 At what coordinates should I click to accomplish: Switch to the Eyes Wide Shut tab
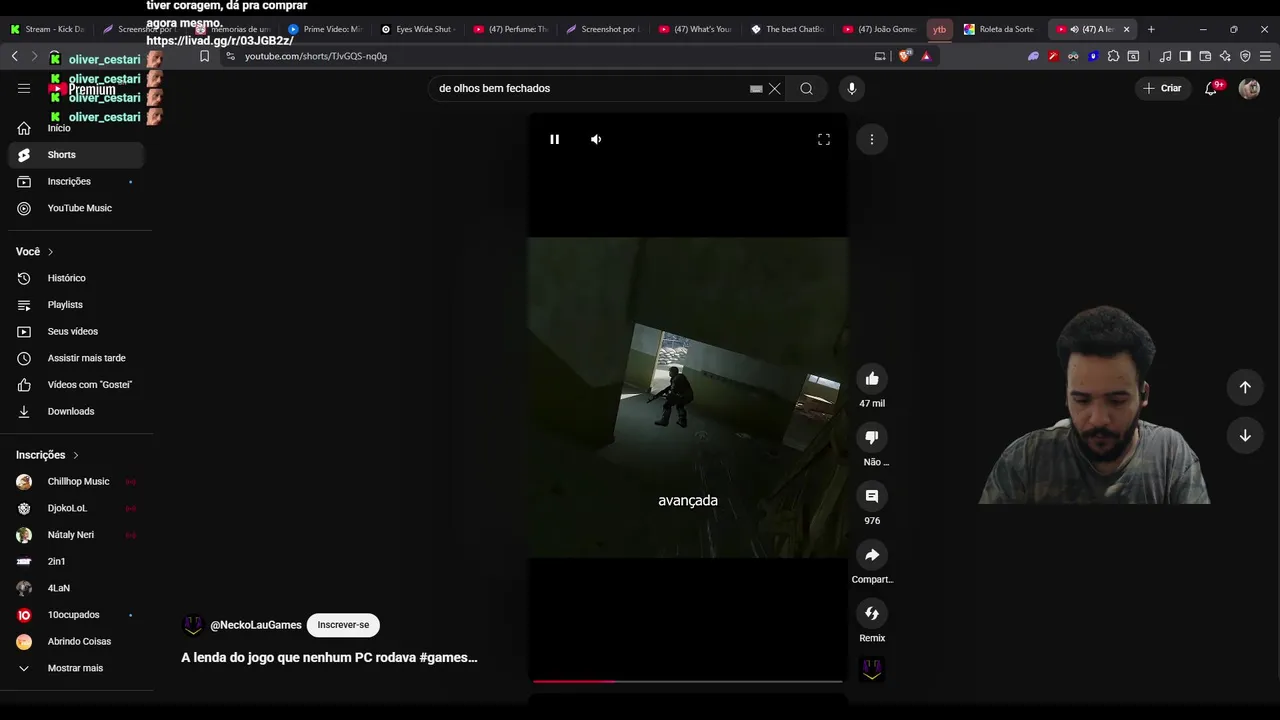pyautogui.click(x=418, y=29)
